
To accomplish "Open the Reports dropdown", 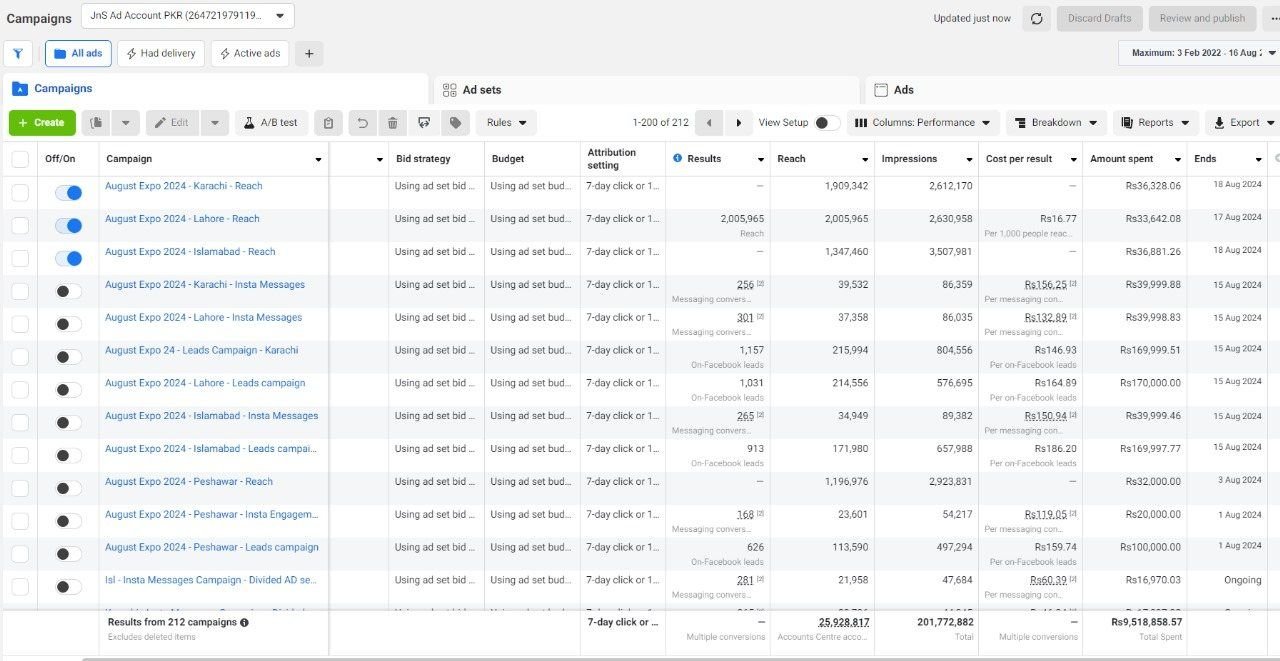I will tap(1155, 123).
